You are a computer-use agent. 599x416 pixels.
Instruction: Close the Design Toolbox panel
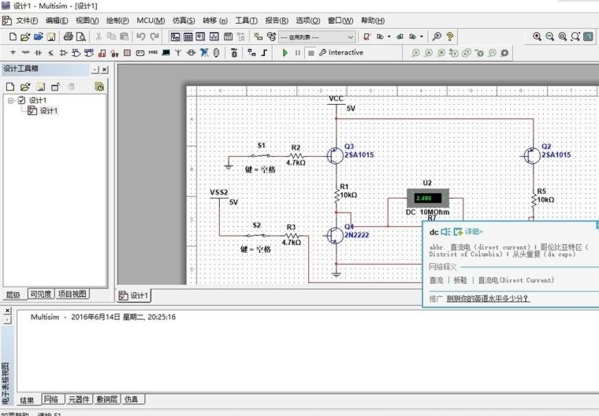104,70
